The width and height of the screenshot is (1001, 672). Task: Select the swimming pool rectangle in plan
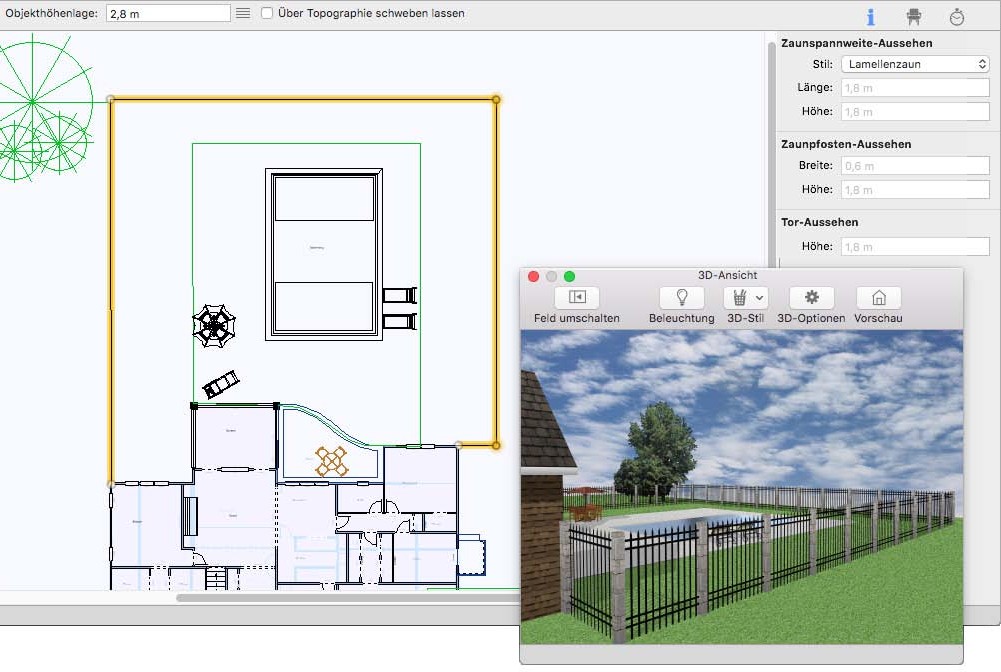pyautogui.click(x=324, y=254)
